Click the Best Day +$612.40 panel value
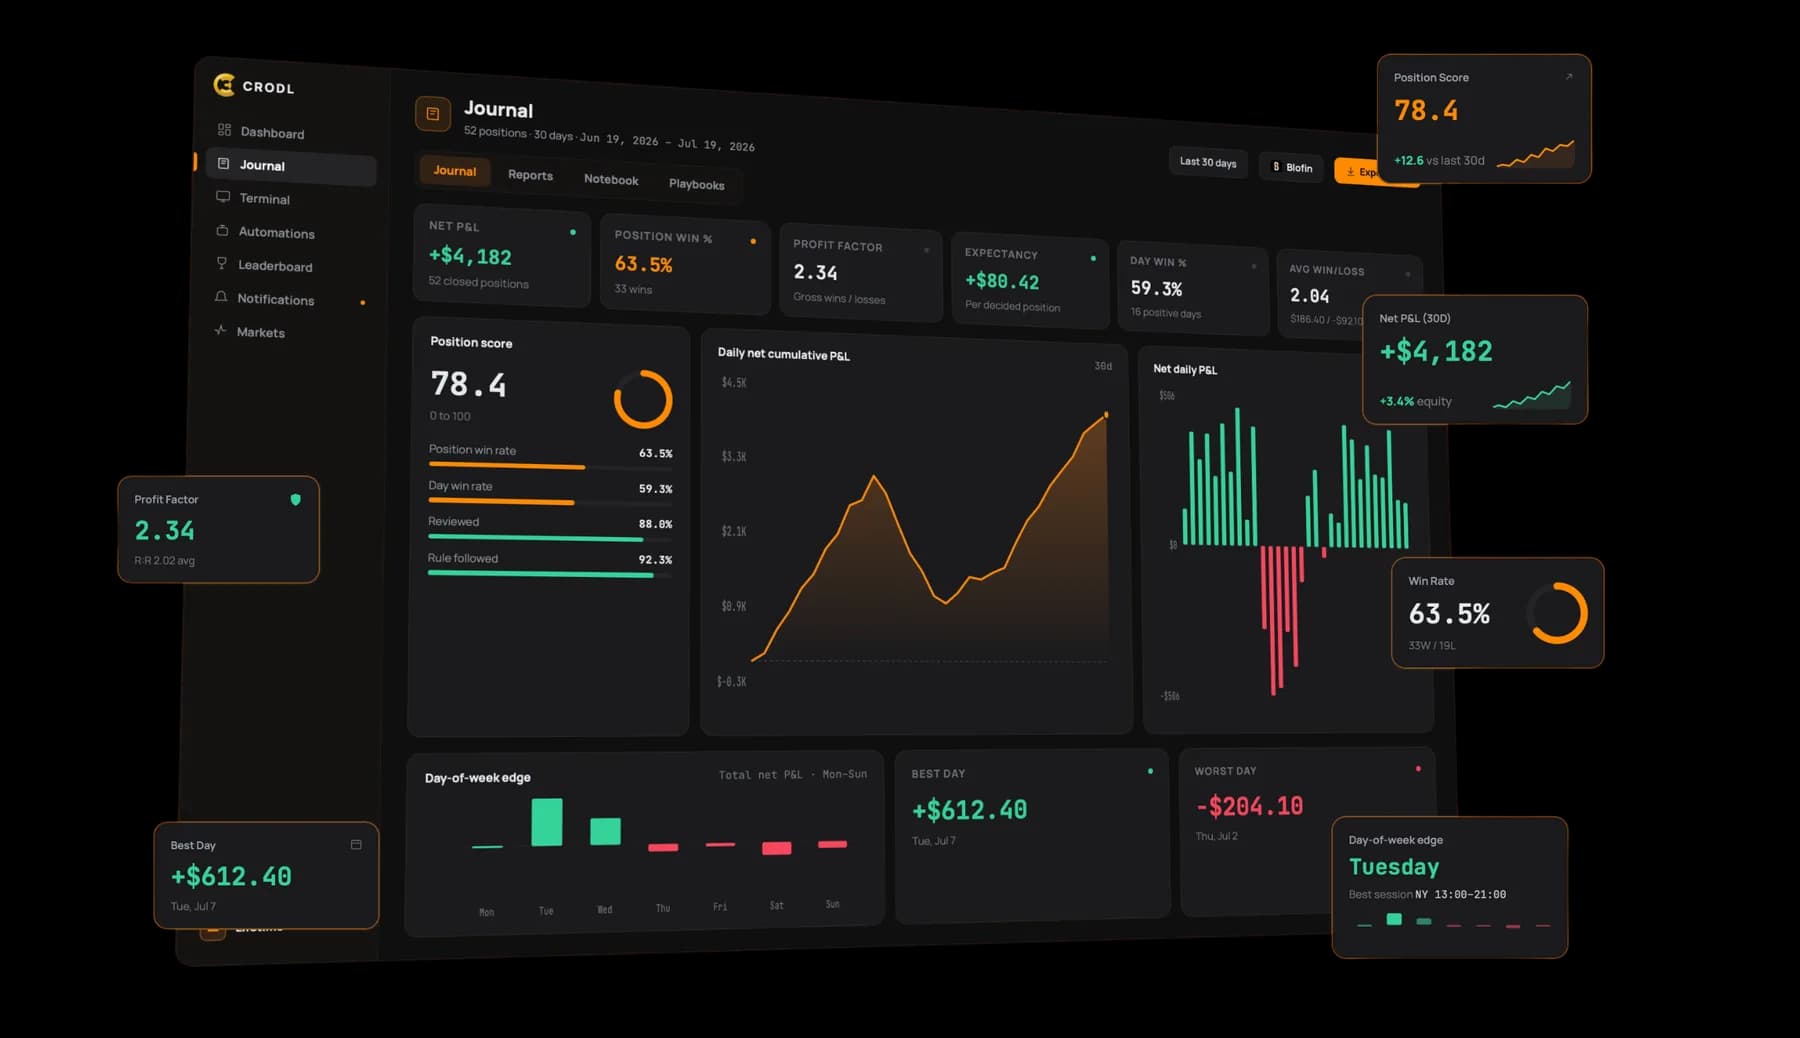The width and height of the screenshot is (1800, 1038). (969, 809)
